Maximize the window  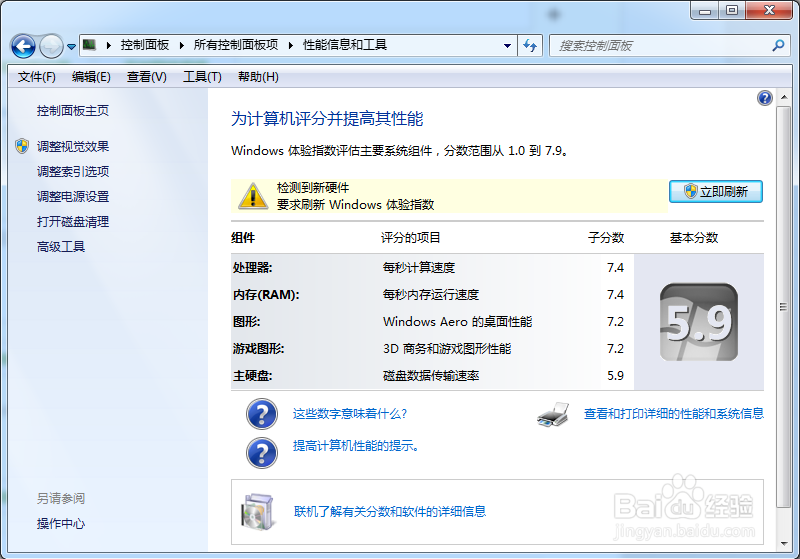732,11
